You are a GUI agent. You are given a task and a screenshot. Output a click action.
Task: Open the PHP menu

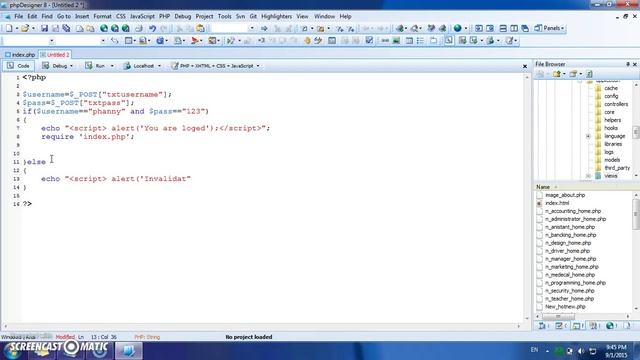pos(164,16)
